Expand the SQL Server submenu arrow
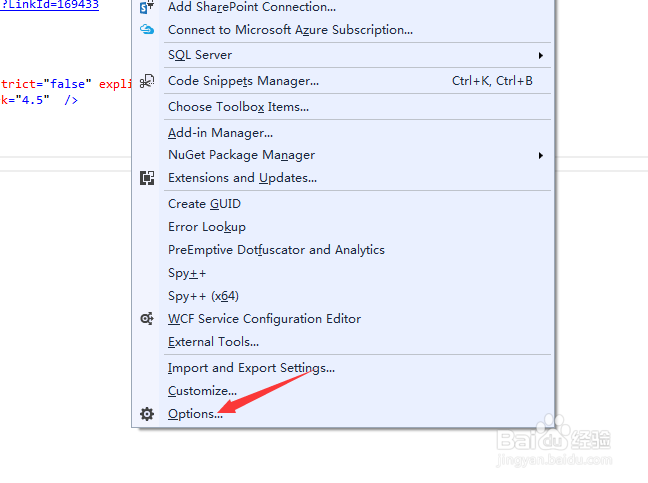 (x=541, y=55)
